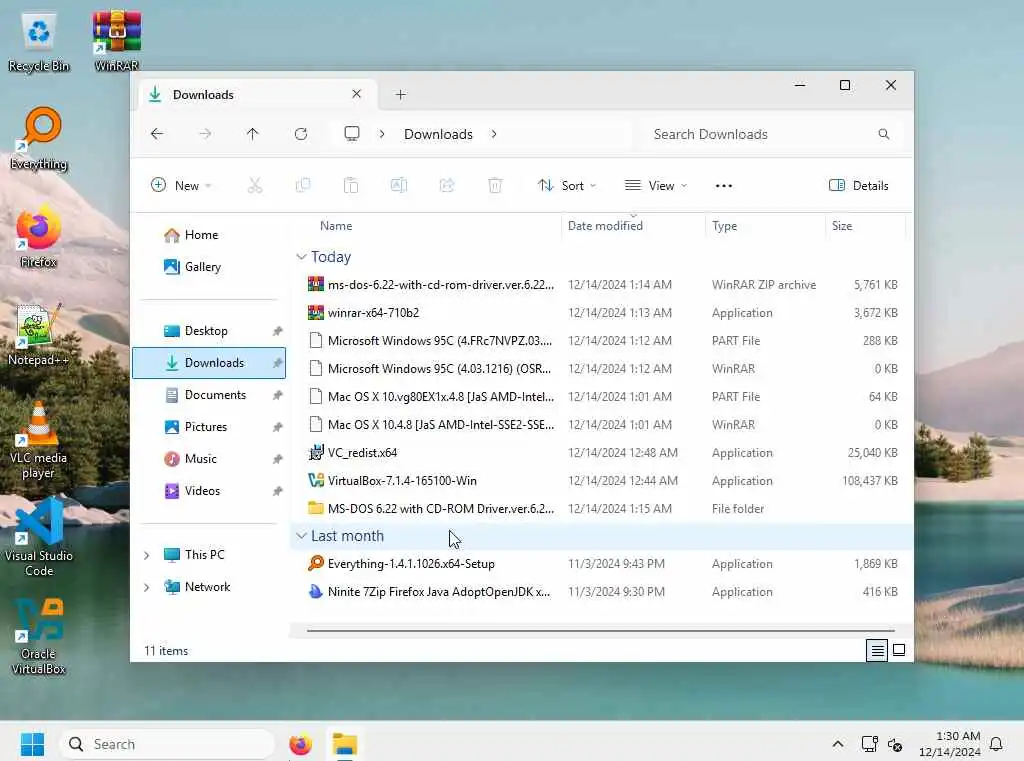Go forward in File Explorer
Image resolution: width=1024 pixels, height=761 pixels.
(x=205, y=134)
